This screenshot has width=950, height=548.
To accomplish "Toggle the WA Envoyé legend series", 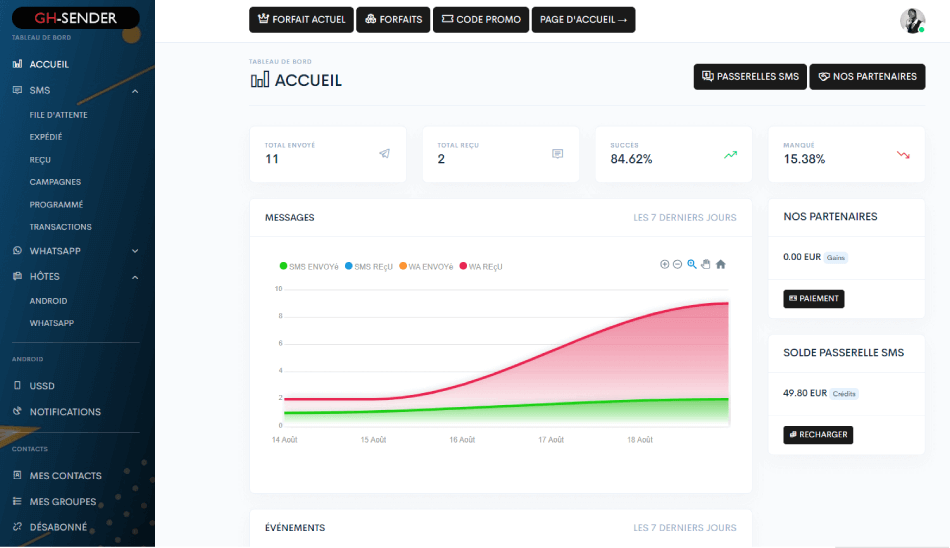I will pyautogui.click(x=426, y=266).
